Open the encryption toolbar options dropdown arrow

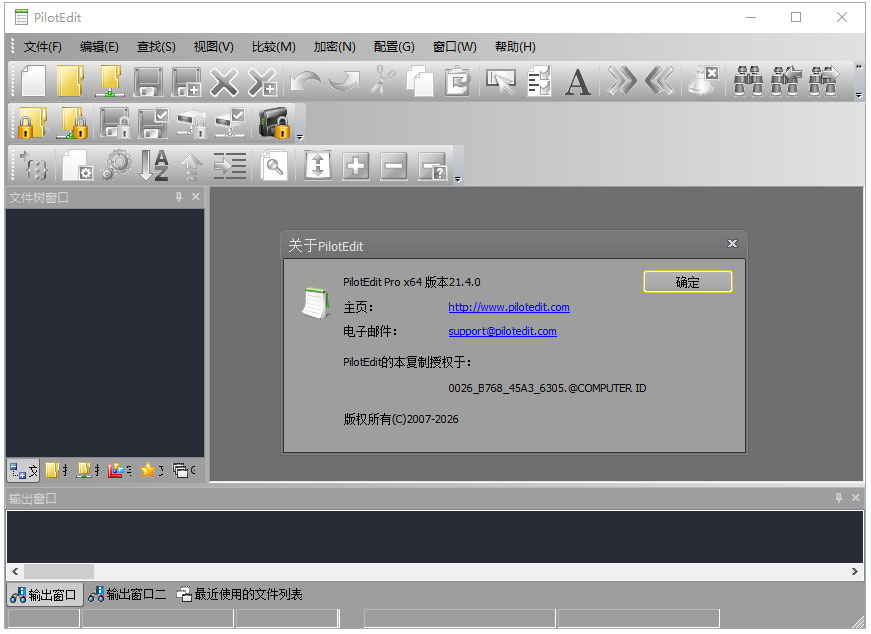[x=299, y=137]
